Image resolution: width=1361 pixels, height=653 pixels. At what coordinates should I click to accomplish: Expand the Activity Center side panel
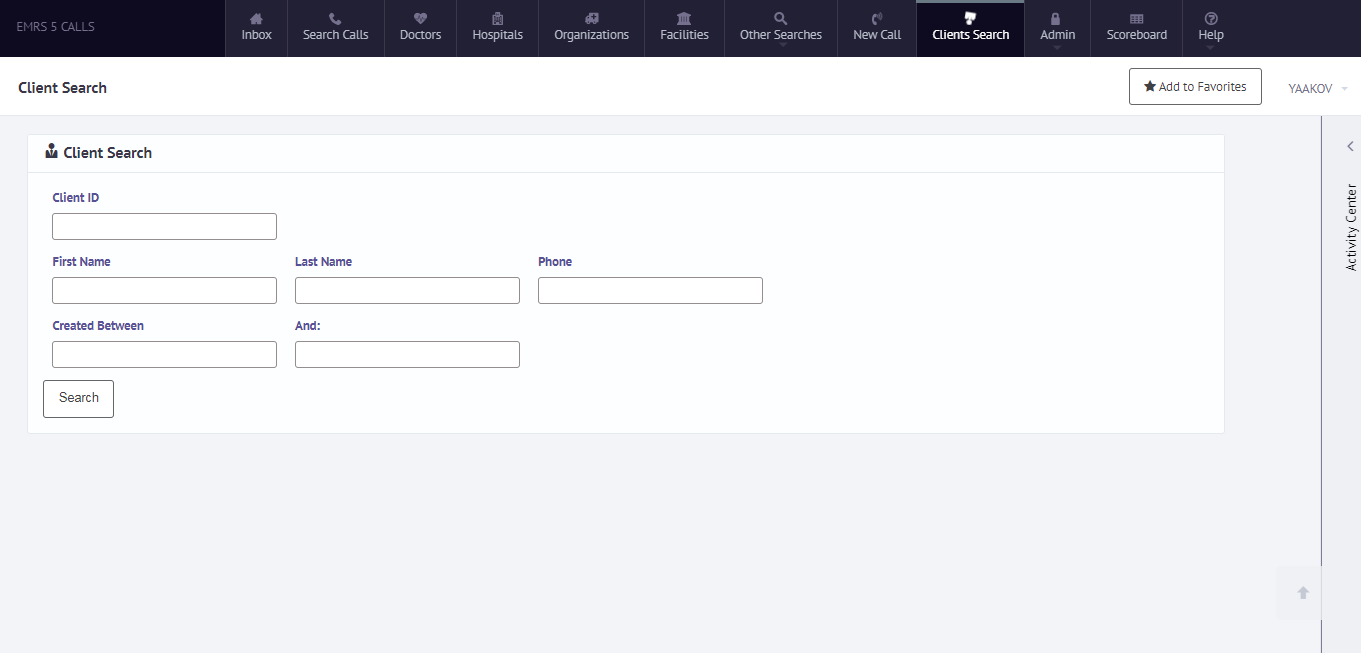(x=1350, y=147)
